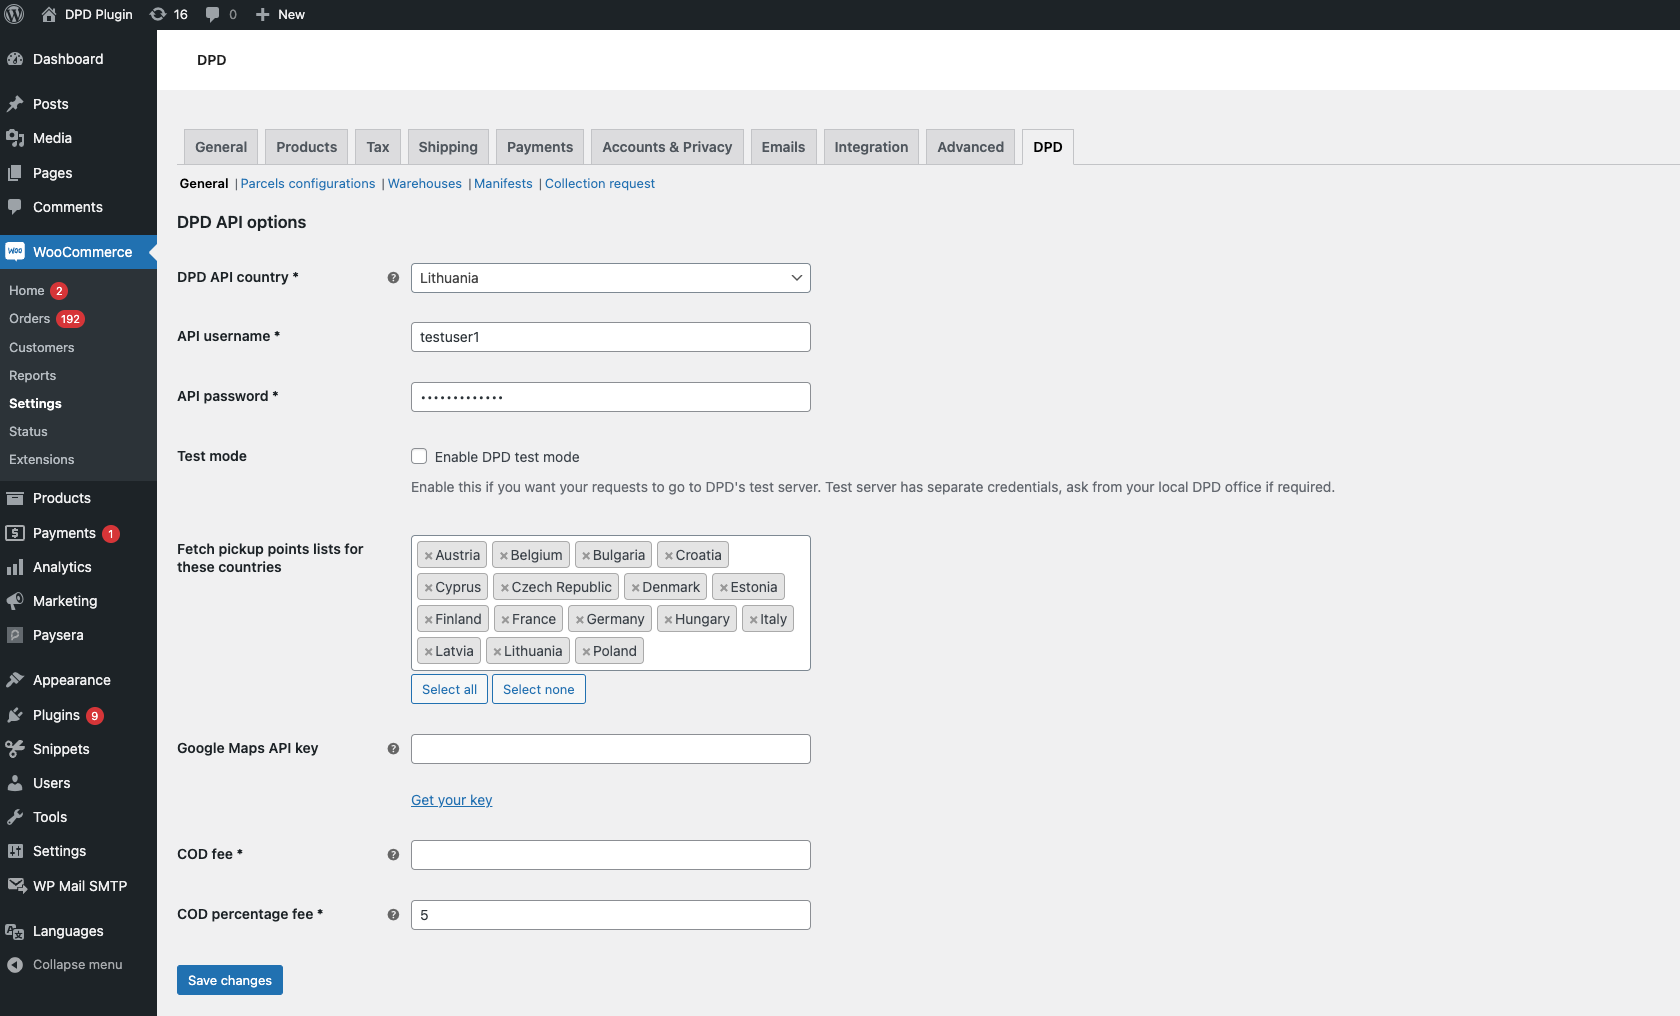The width and height of the screenshot is (1680, 1016).
Task: Switch to the Integration tab
Action: 871,147
